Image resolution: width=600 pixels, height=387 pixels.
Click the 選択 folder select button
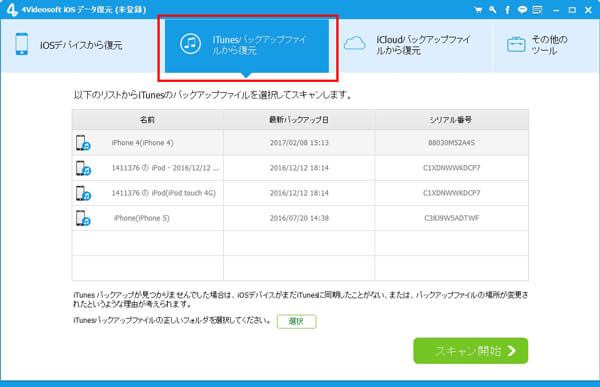[297, 322]
